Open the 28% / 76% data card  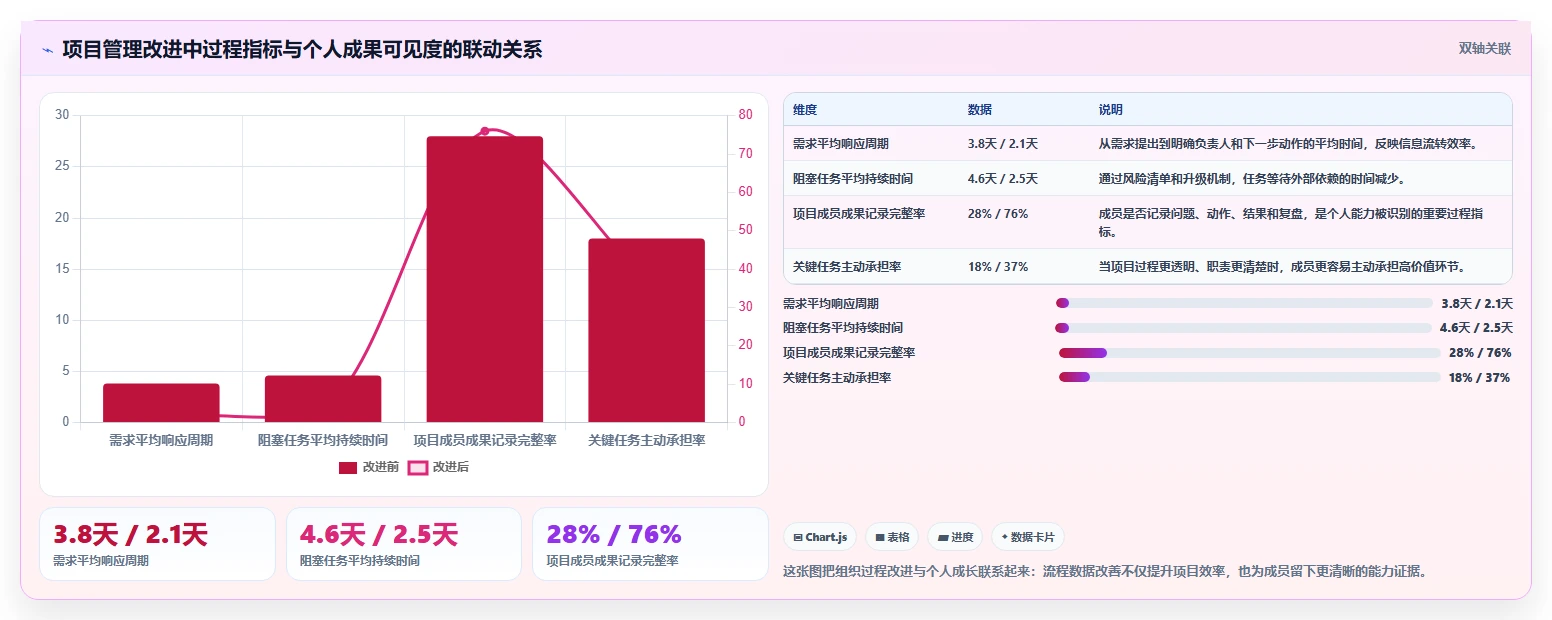tap(650, 544)
